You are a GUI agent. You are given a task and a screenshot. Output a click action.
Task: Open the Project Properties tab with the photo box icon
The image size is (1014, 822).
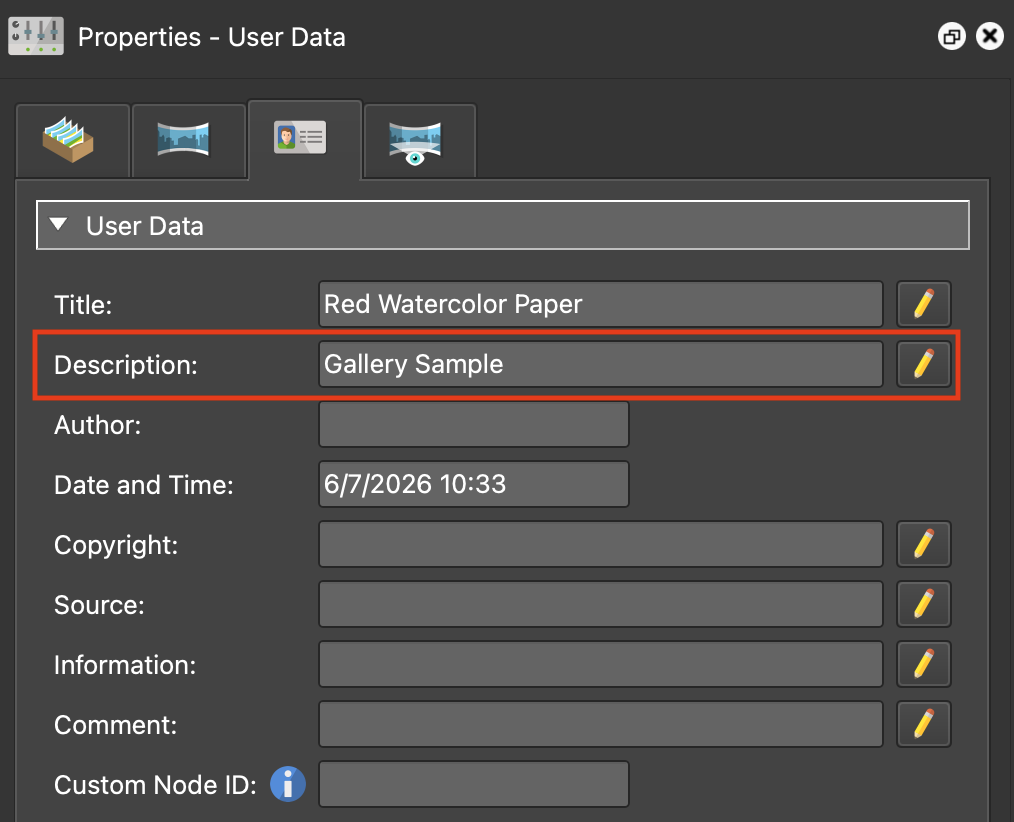click(x=72, y=140)
